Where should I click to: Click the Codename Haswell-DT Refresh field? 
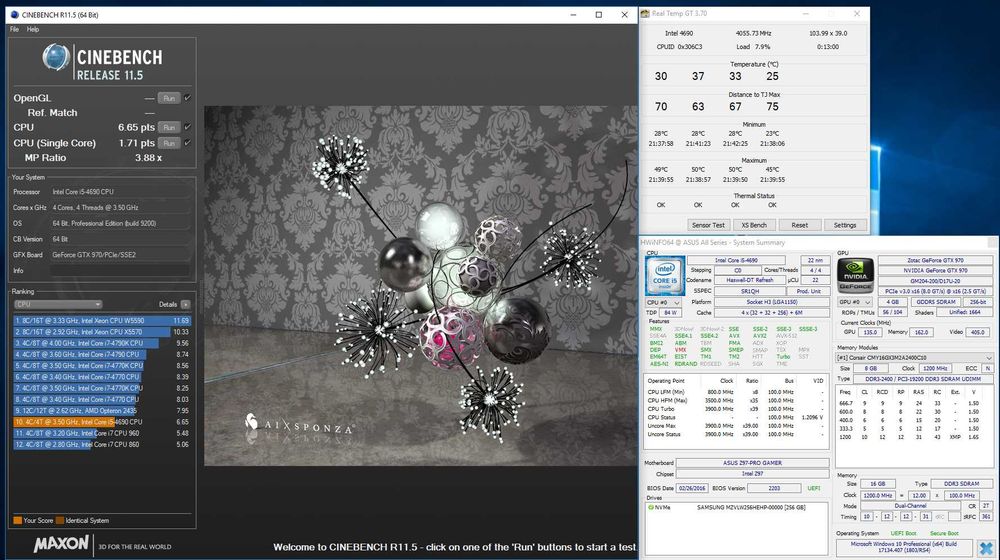(750, 280)
